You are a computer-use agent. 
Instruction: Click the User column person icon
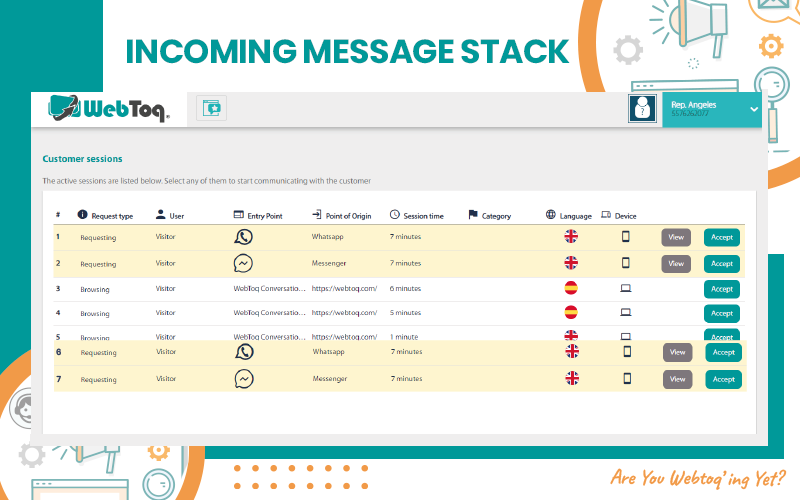point(160,215)
